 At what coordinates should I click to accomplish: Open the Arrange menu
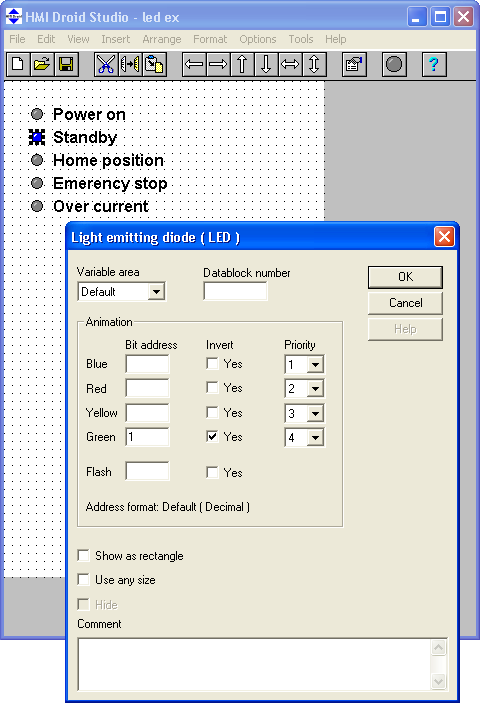click(162, 40)
